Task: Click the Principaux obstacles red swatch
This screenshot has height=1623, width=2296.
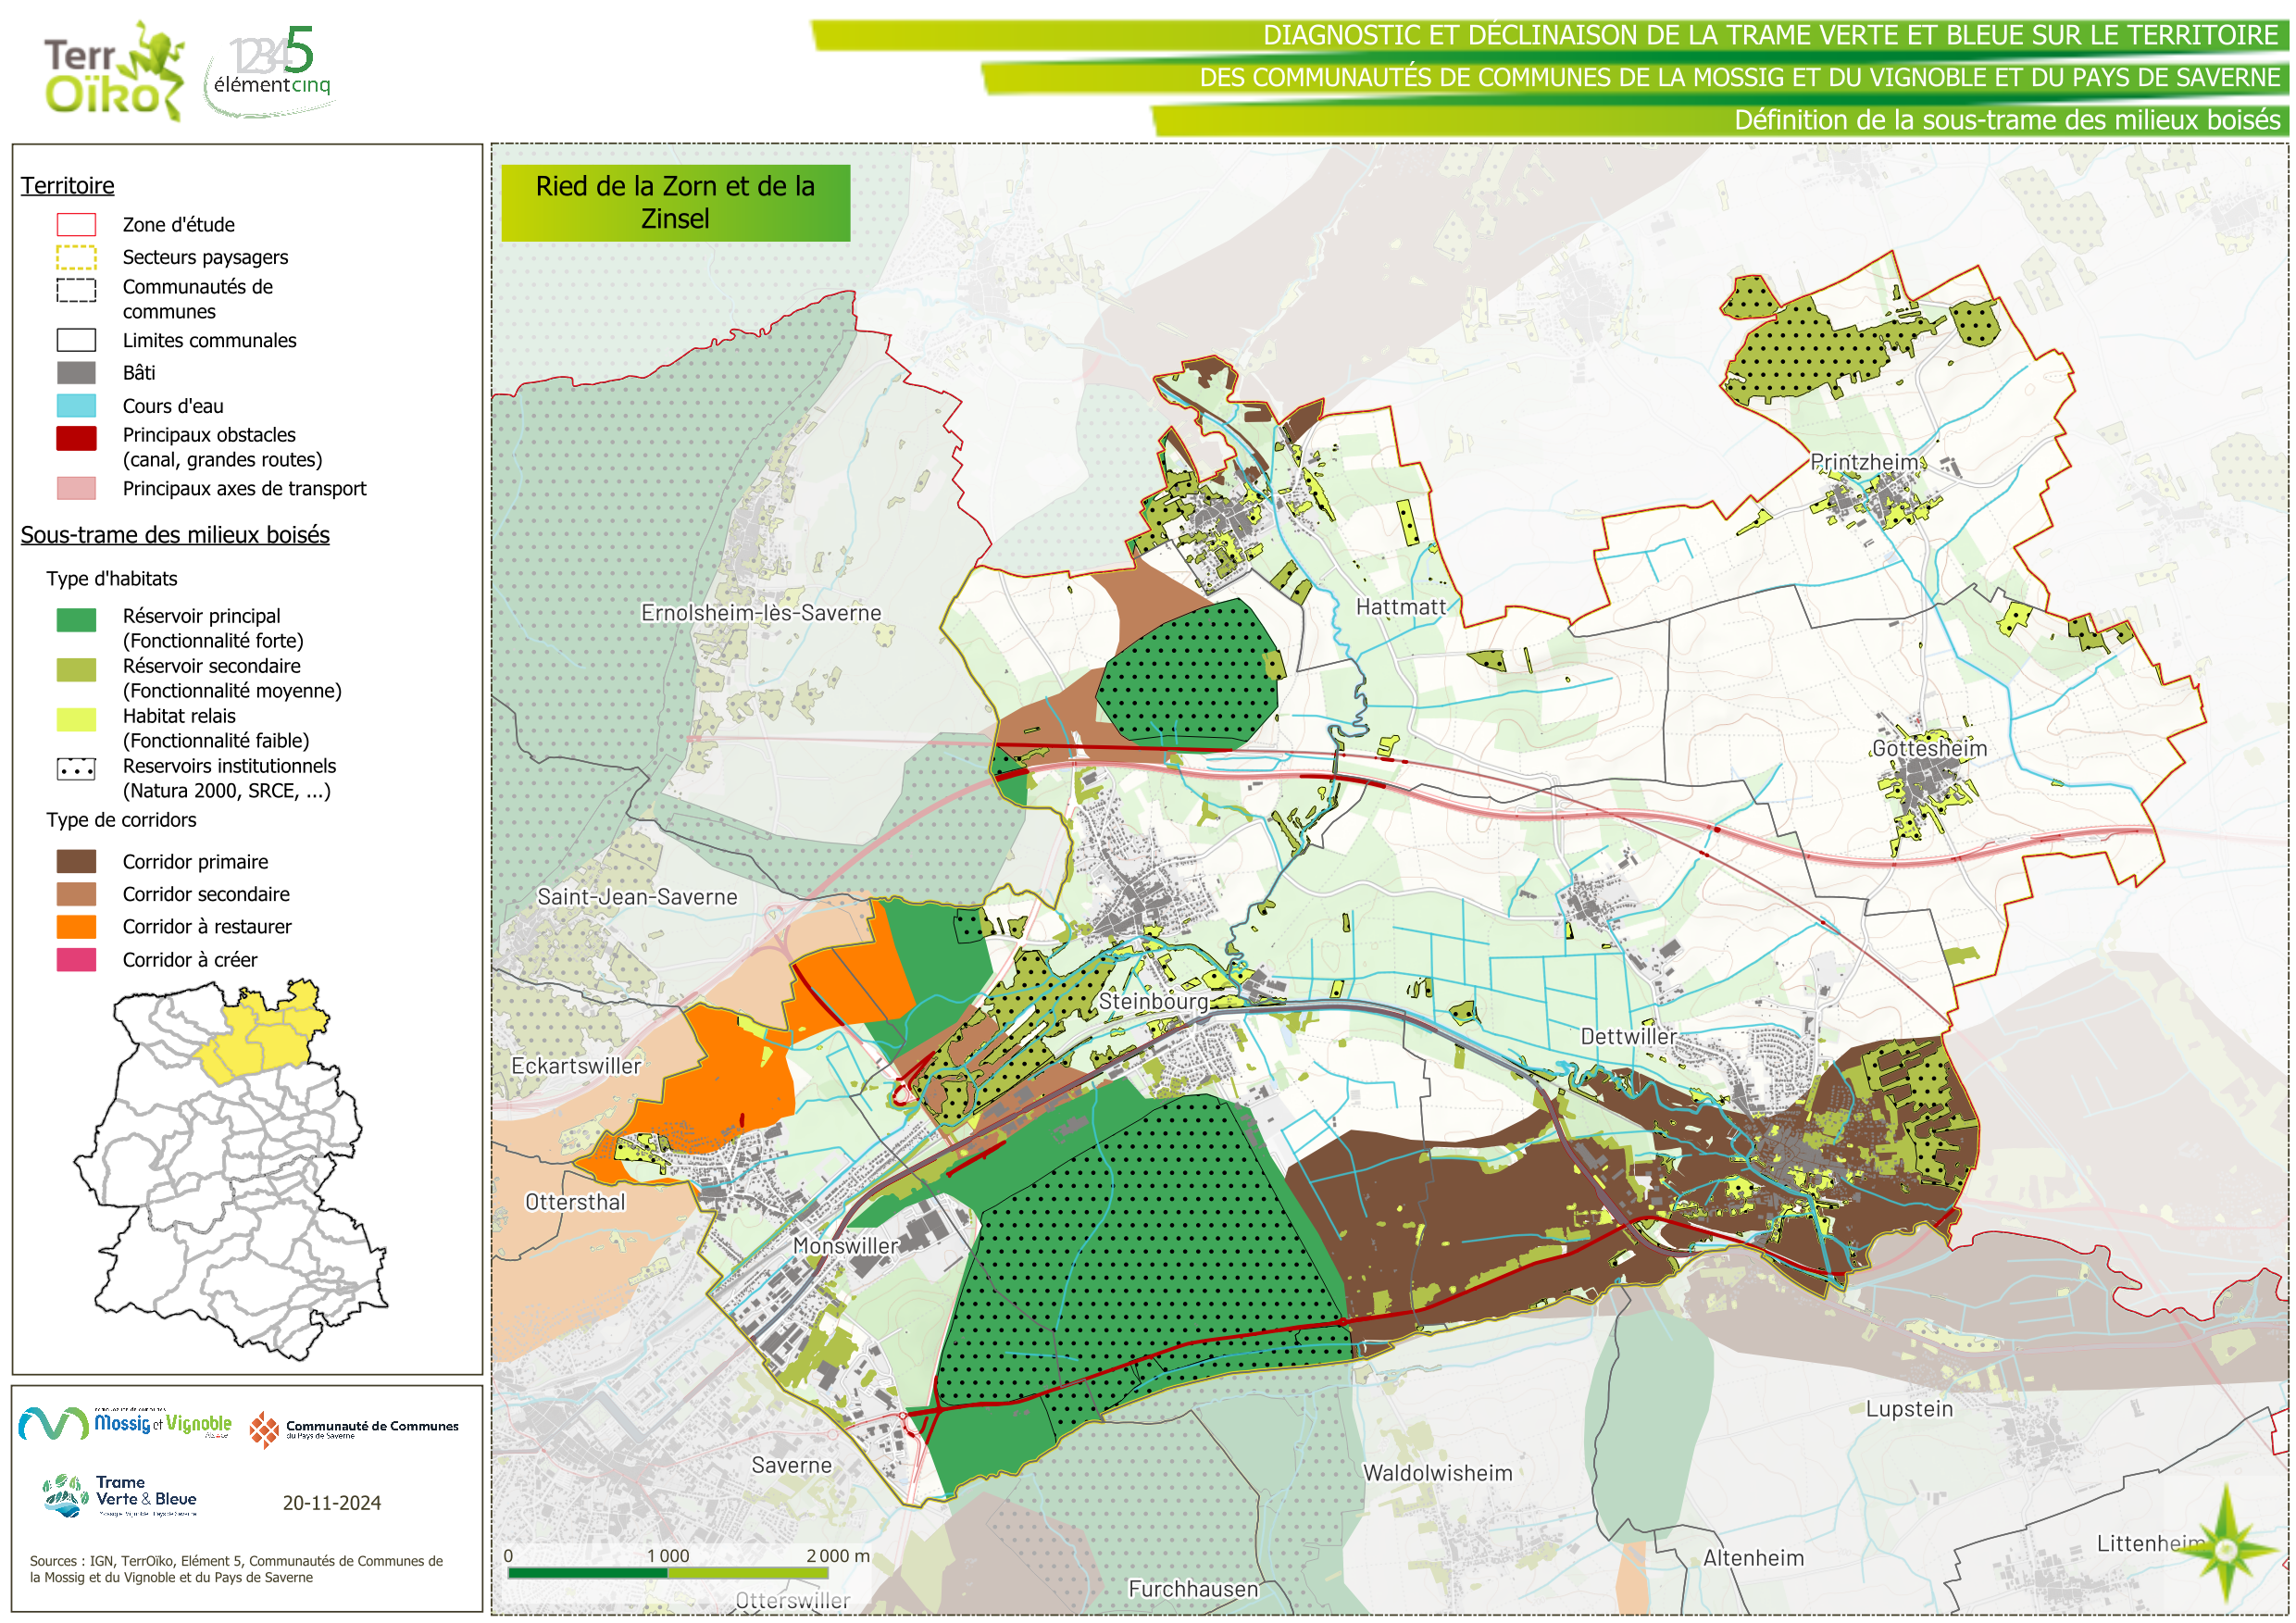Action: [x=76, y=438]
